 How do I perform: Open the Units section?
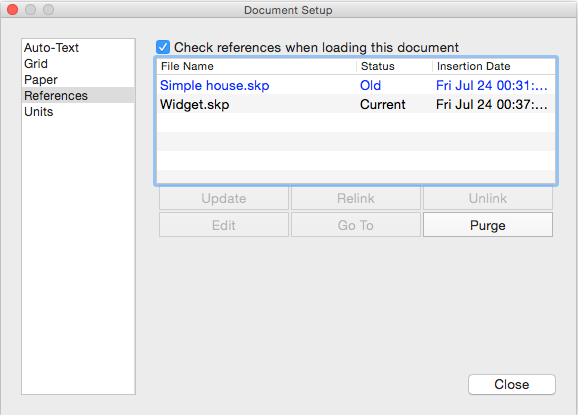pos(78,112)
